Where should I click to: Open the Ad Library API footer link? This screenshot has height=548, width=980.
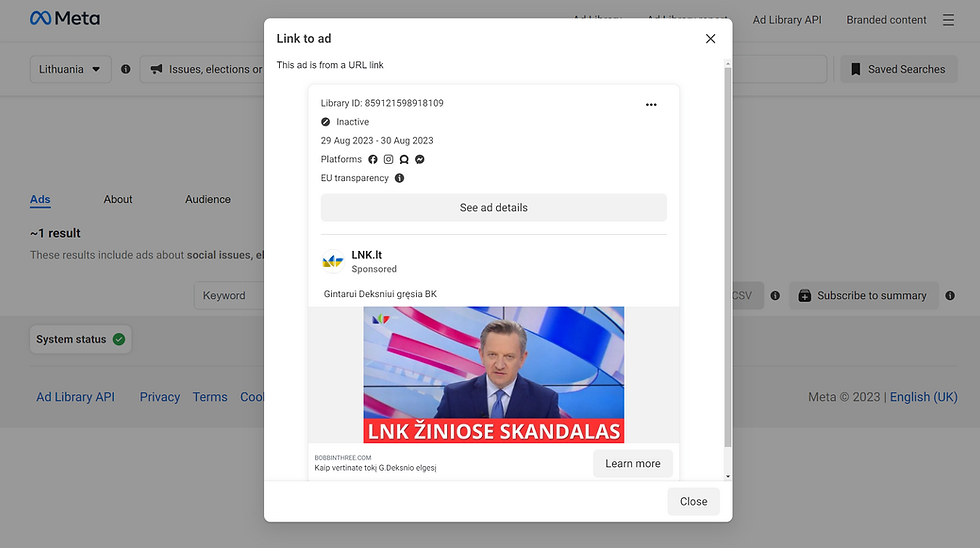tap(76, 397)
